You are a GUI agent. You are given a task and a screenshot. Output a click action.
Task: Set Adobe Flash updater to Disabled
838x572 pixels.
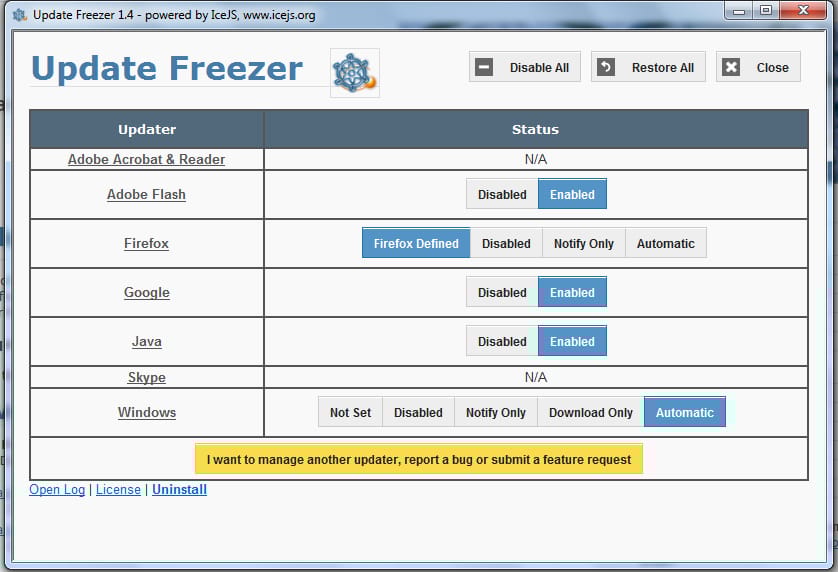(502, 195)
